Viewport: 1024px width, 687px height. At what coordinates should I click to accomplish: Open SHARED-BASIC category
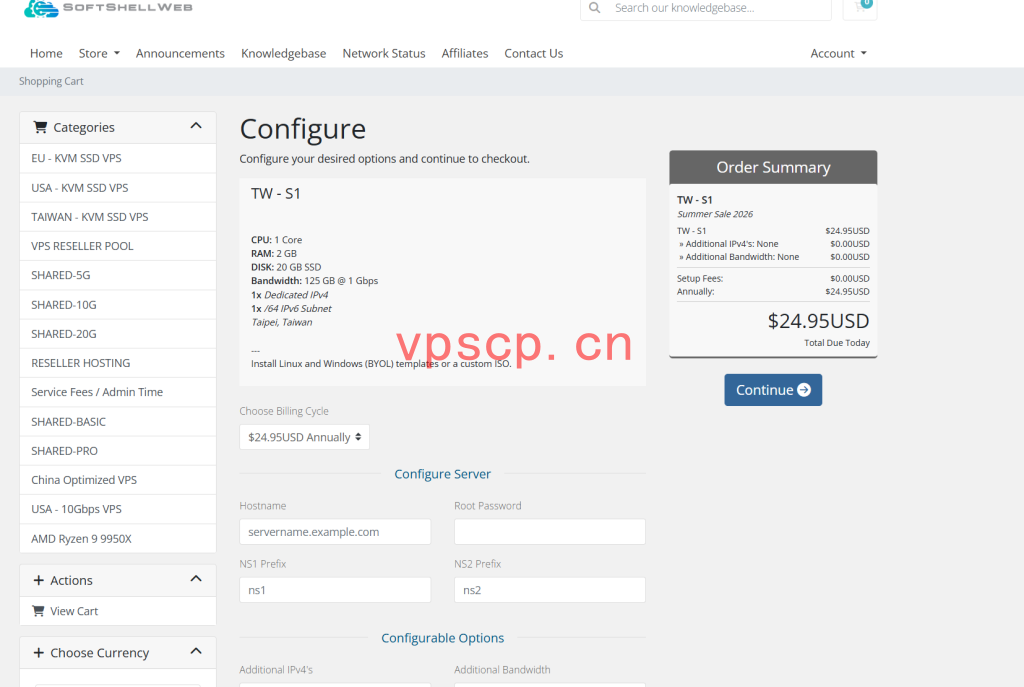[x=118, y=421]
